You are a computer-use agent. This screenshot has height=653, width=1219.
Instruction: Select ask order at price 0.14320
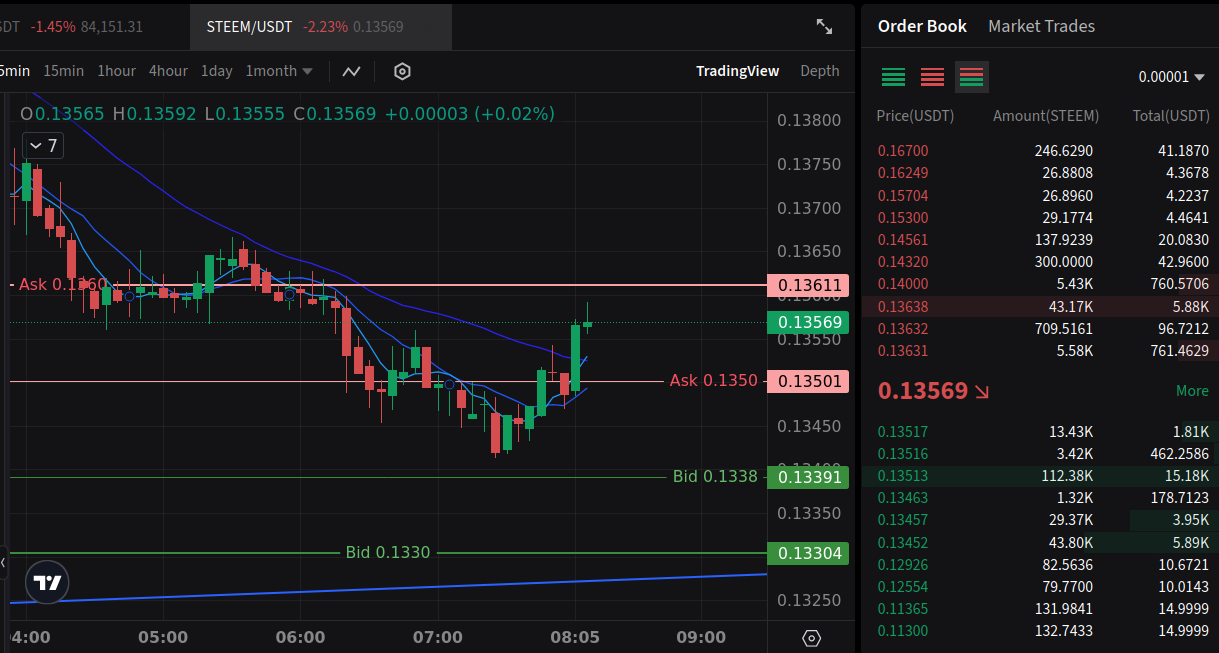point(1040,262)
